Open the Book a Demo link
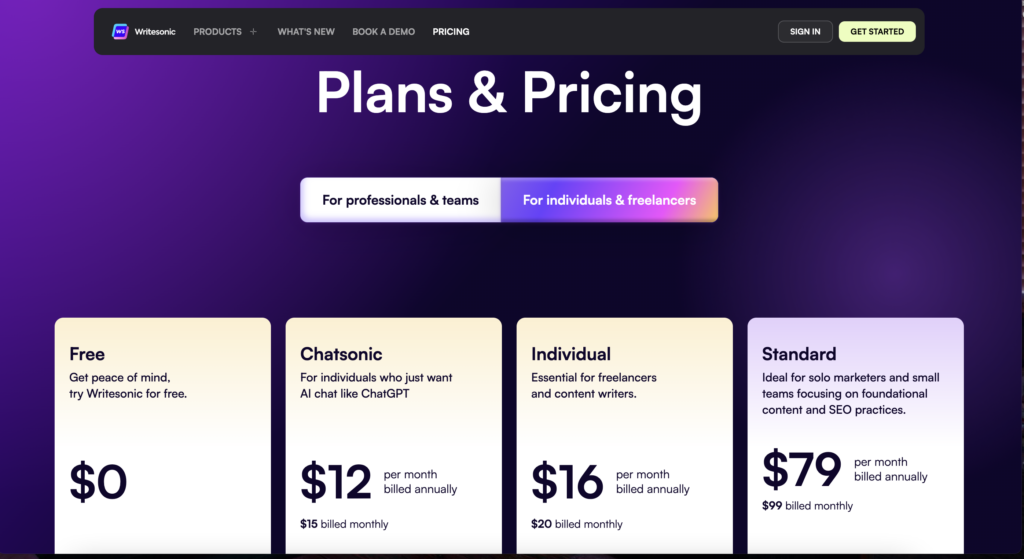The height and width of the screenshot is (559, 1024). tap(383, 32)
